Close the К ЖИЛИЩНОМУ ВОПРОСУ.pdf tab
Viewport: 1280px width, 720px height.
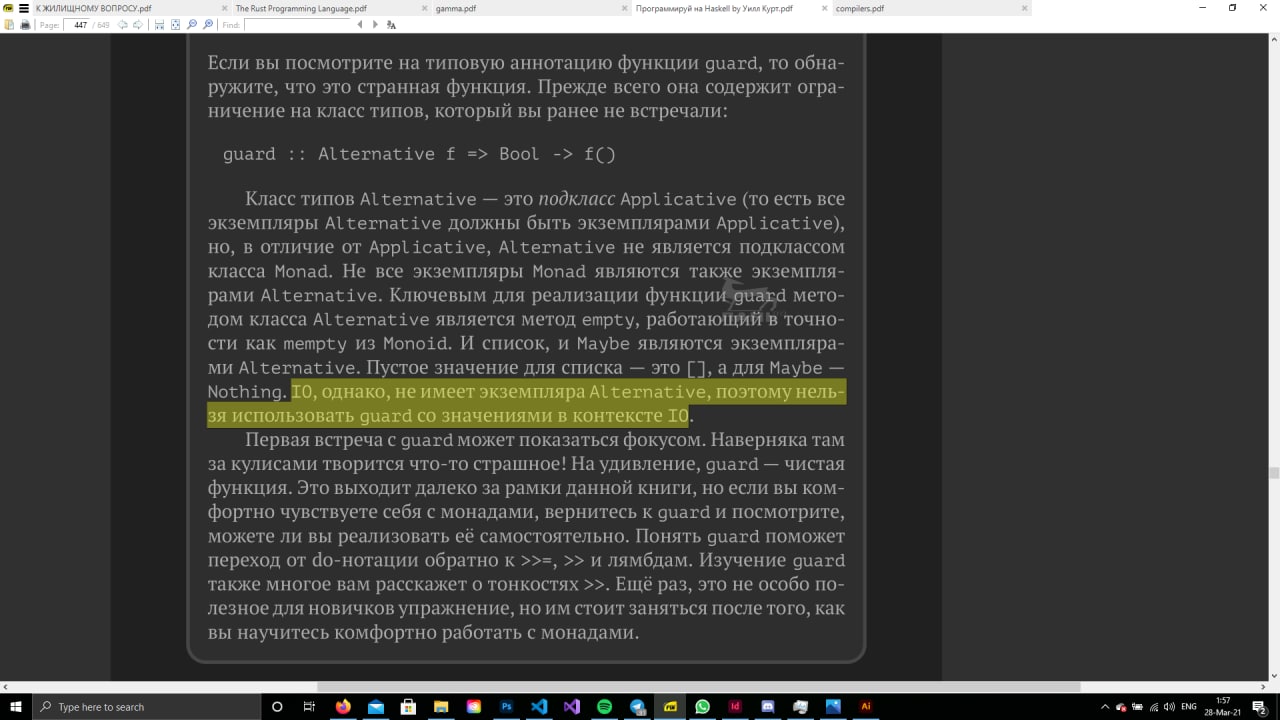pyautogui.click(x=225, y=8)
